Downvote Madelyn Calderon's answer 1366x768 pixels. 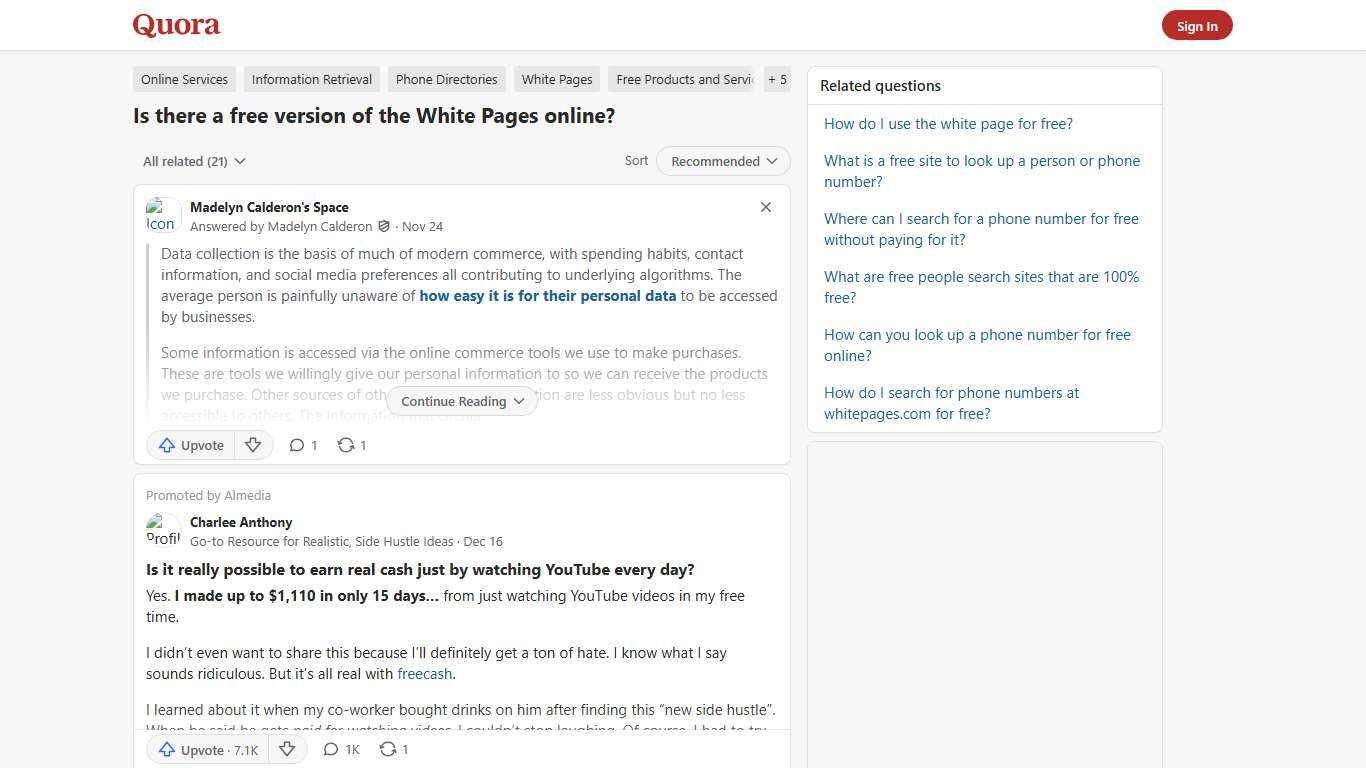(253, 445)
